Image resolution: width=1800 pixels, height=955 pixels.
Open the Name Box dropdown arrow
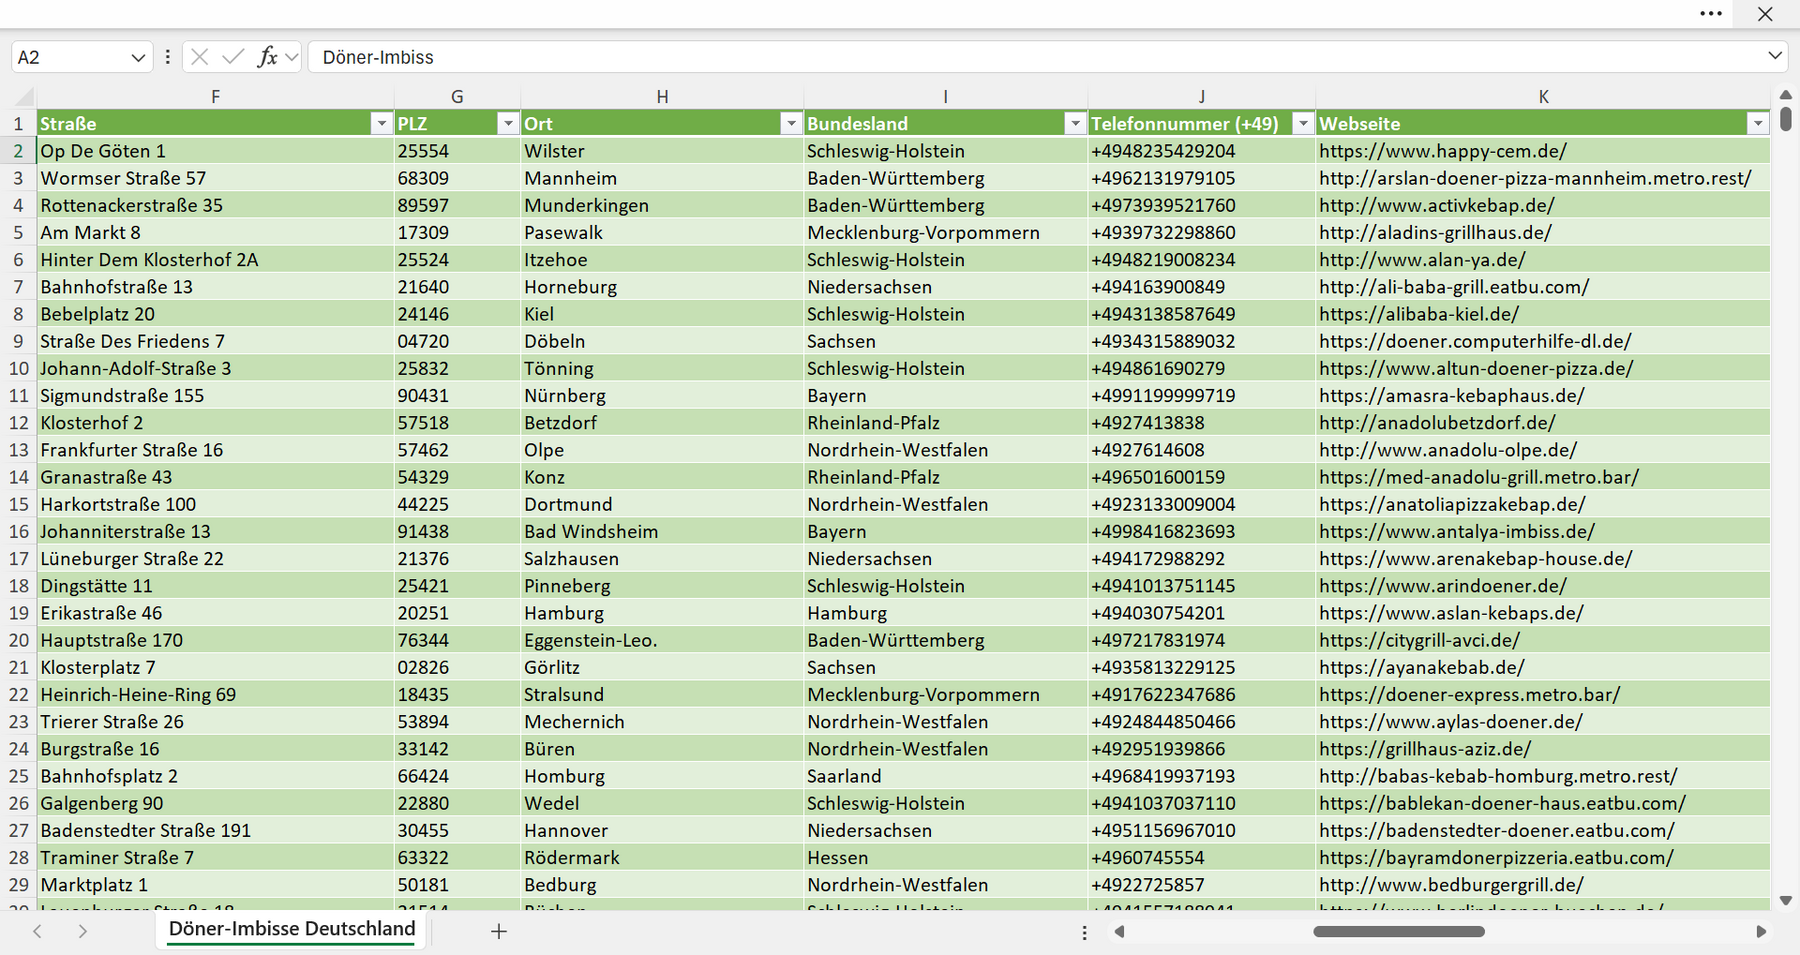coord(138,58)
